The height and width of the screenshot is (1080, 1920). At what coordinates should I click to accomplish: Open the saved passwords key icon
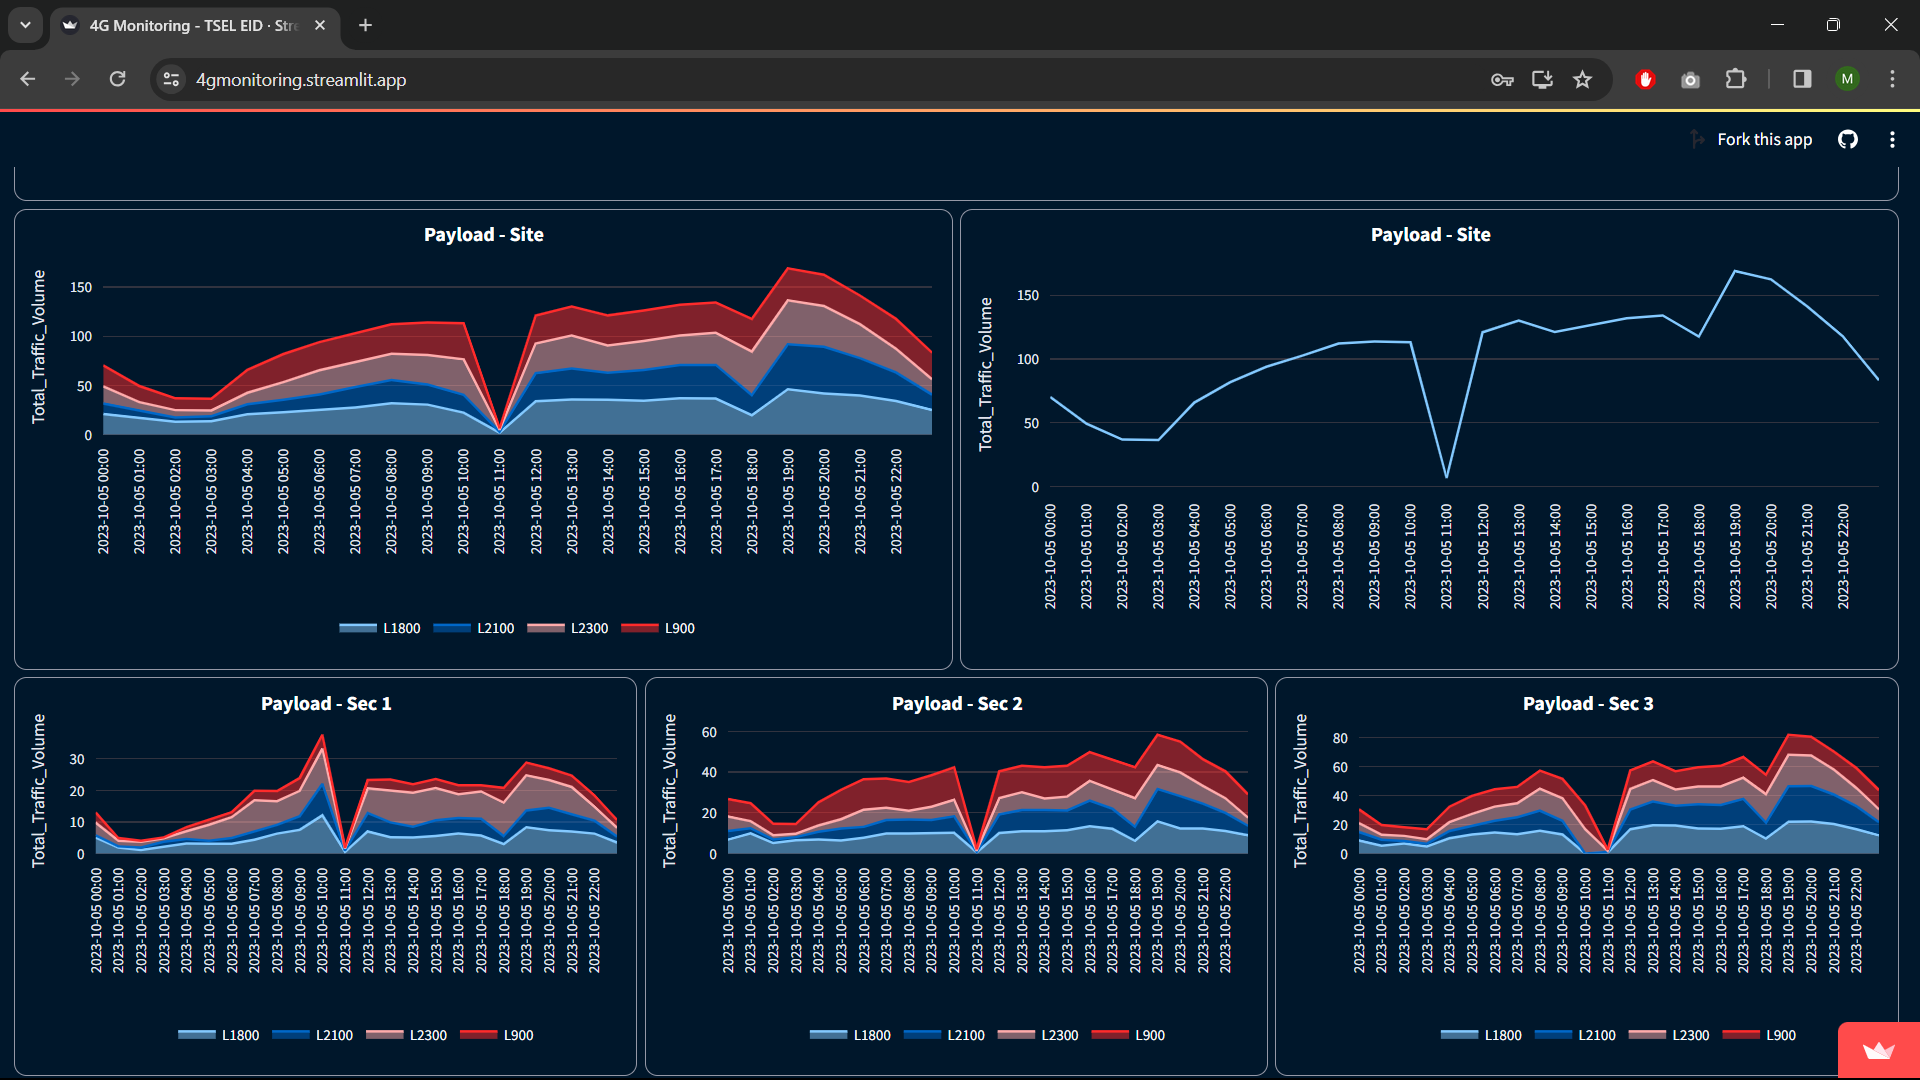pos(1502,80)
